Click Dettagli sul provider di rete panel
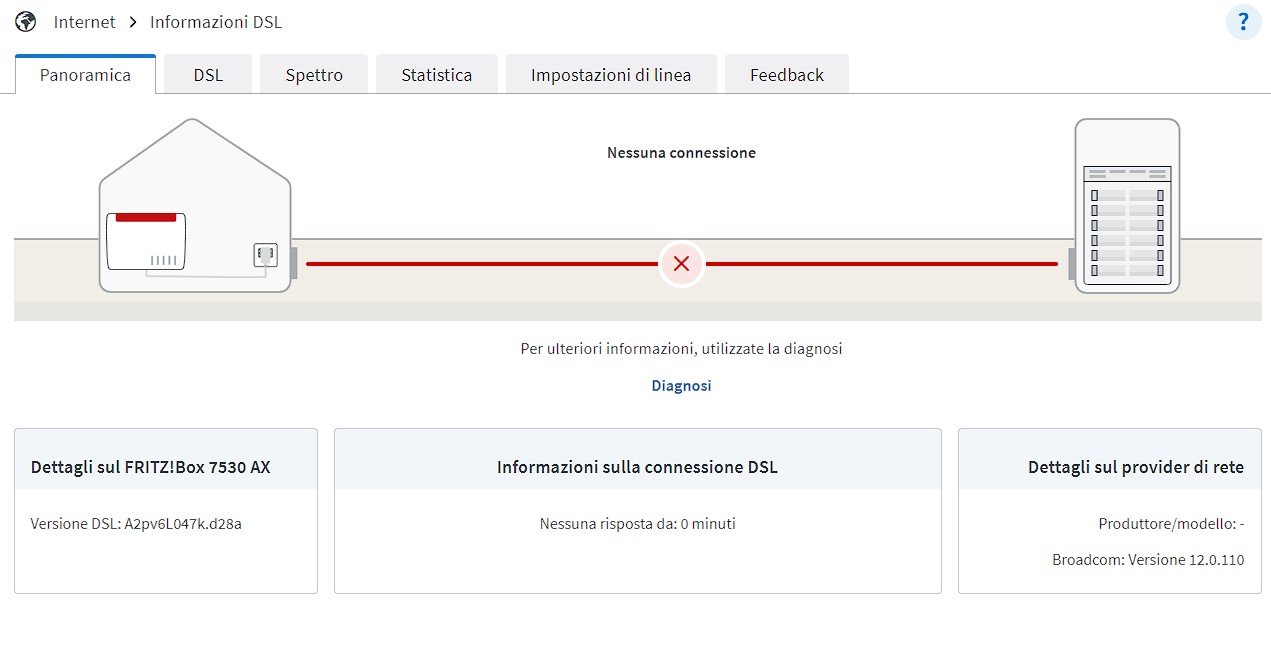Viewport: 1271px width, 645px height. (1110, 511)
